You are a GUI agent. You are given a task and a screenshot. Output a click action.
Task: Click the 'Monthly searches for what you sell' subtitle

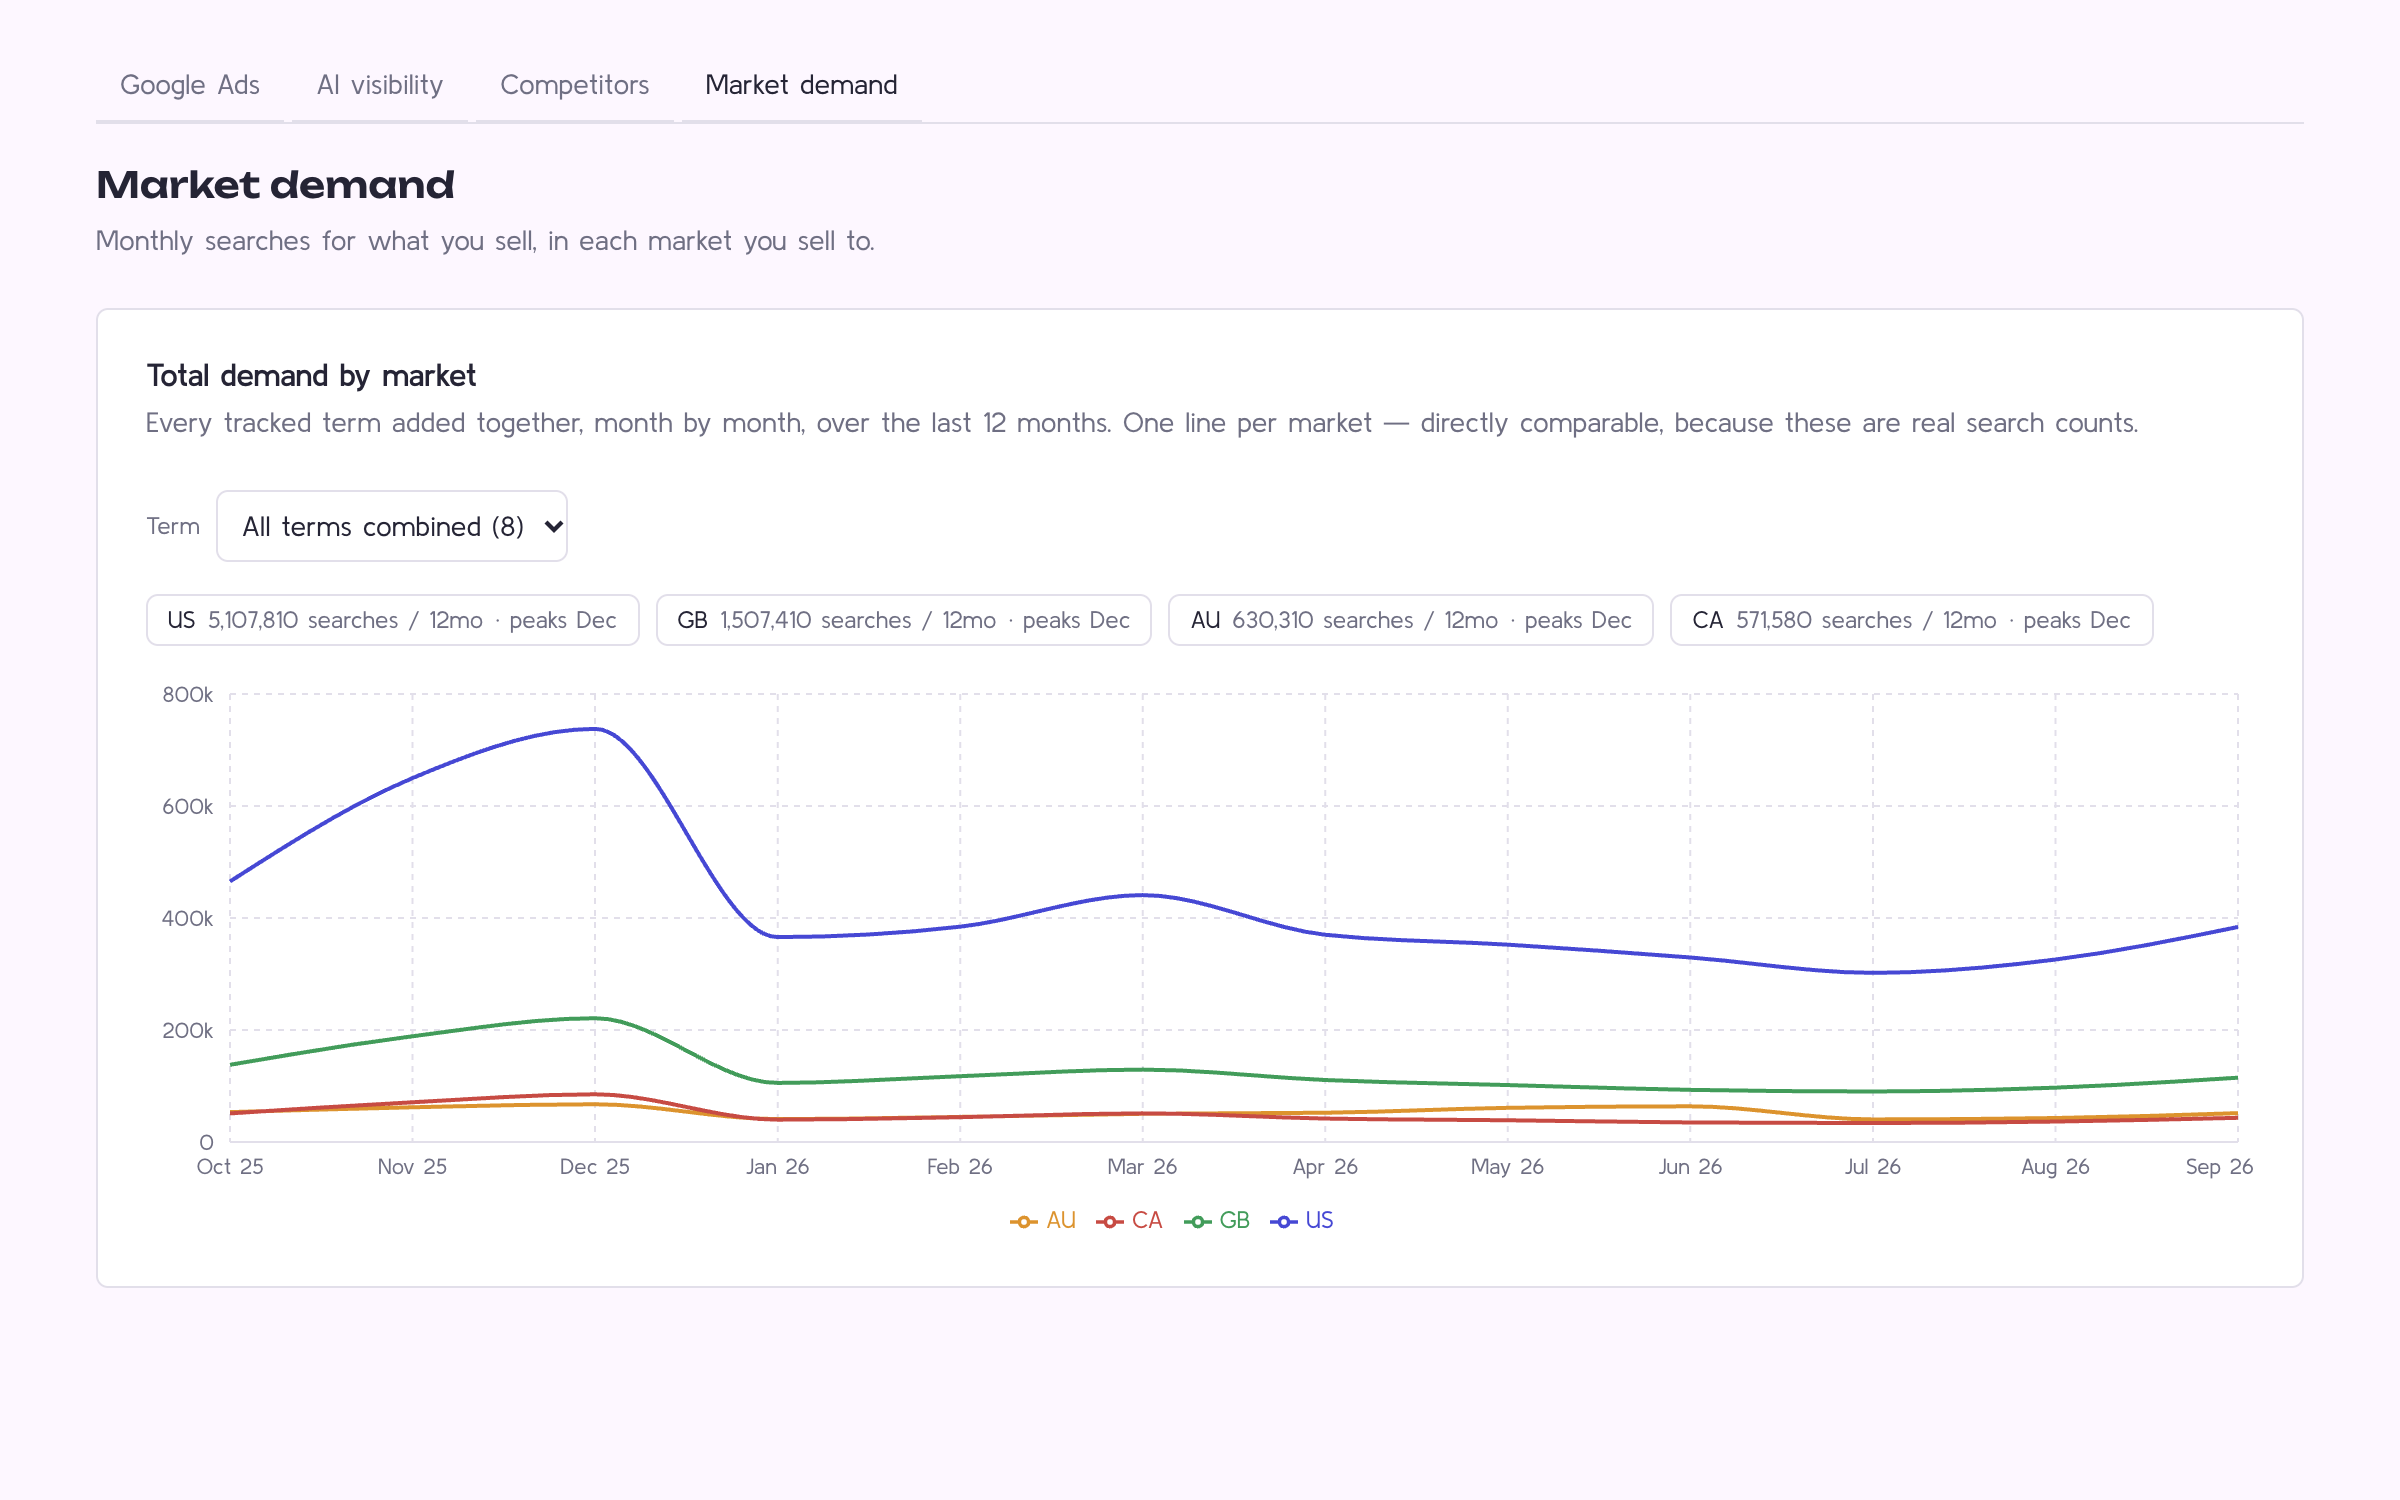(x=485, y=241)
